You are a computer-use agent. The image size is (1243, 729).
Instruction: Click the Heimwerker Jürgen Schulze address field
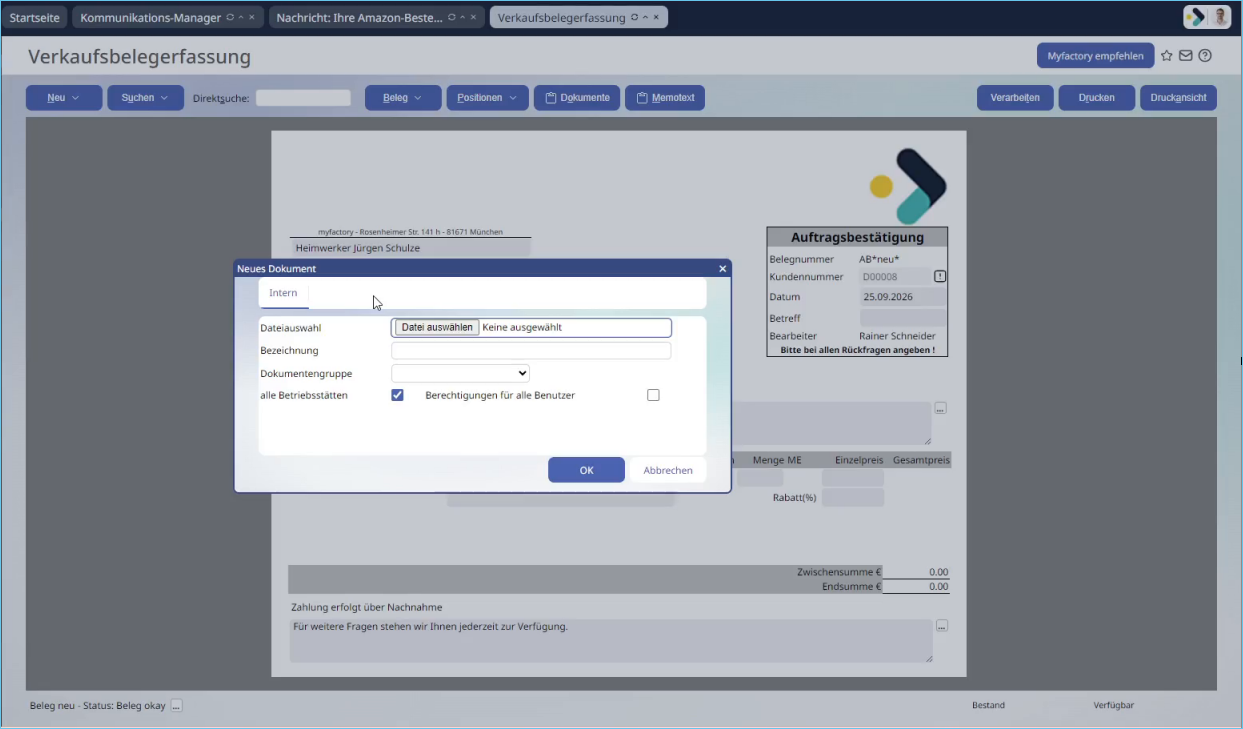pyautogui.click(x=411, y=248)
